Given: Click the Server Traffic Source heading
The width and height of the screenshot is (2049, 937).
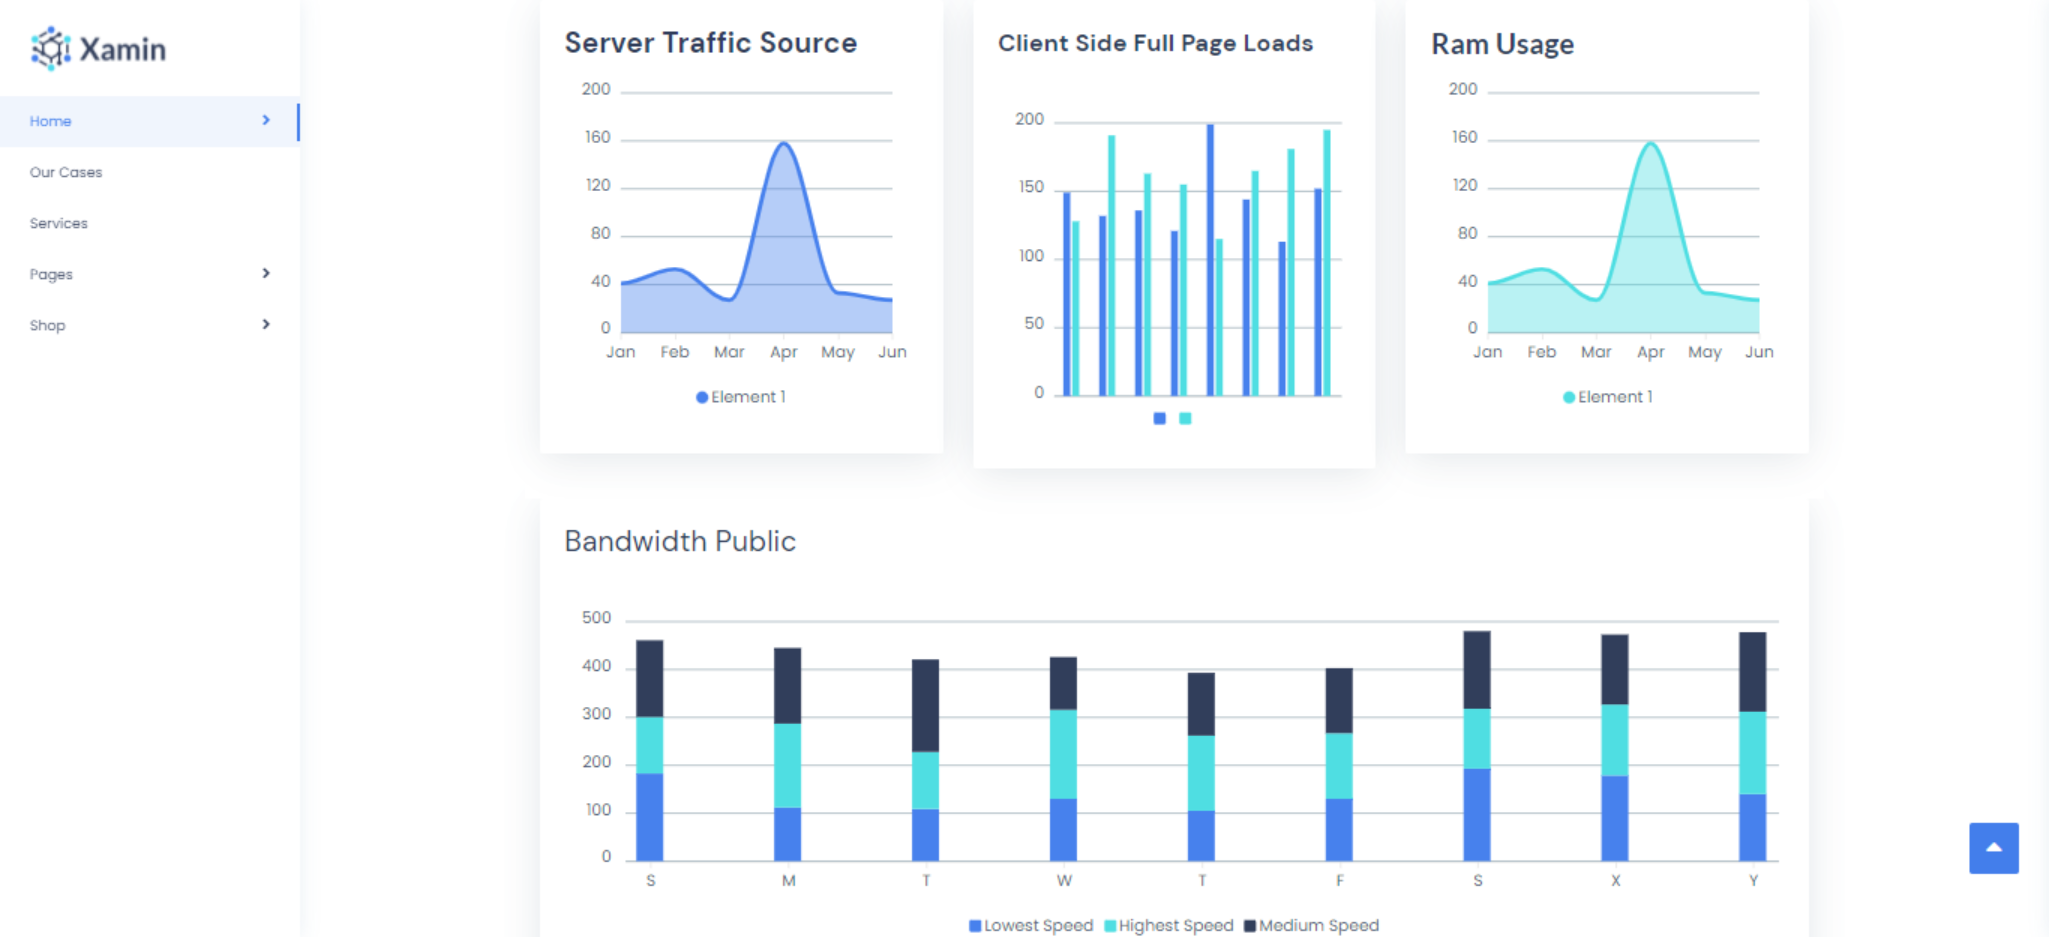Looking at the screenshot, I should click(x=710, y=43).
